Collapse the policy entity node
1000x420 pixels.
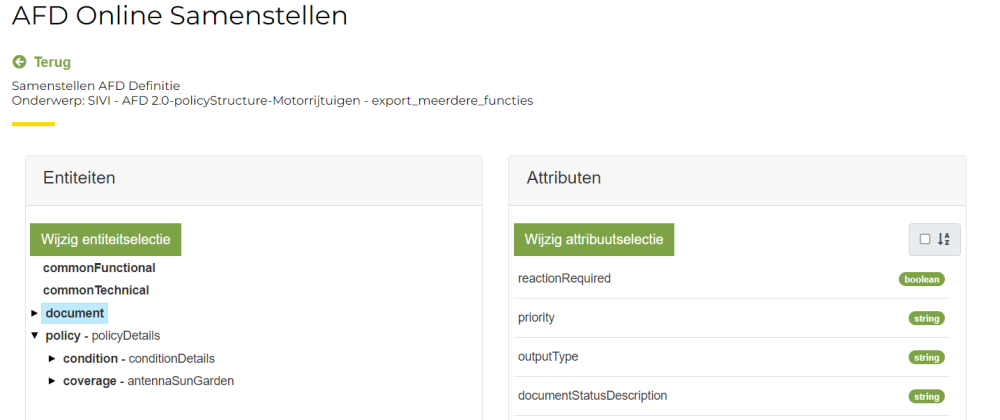[35, 336]
